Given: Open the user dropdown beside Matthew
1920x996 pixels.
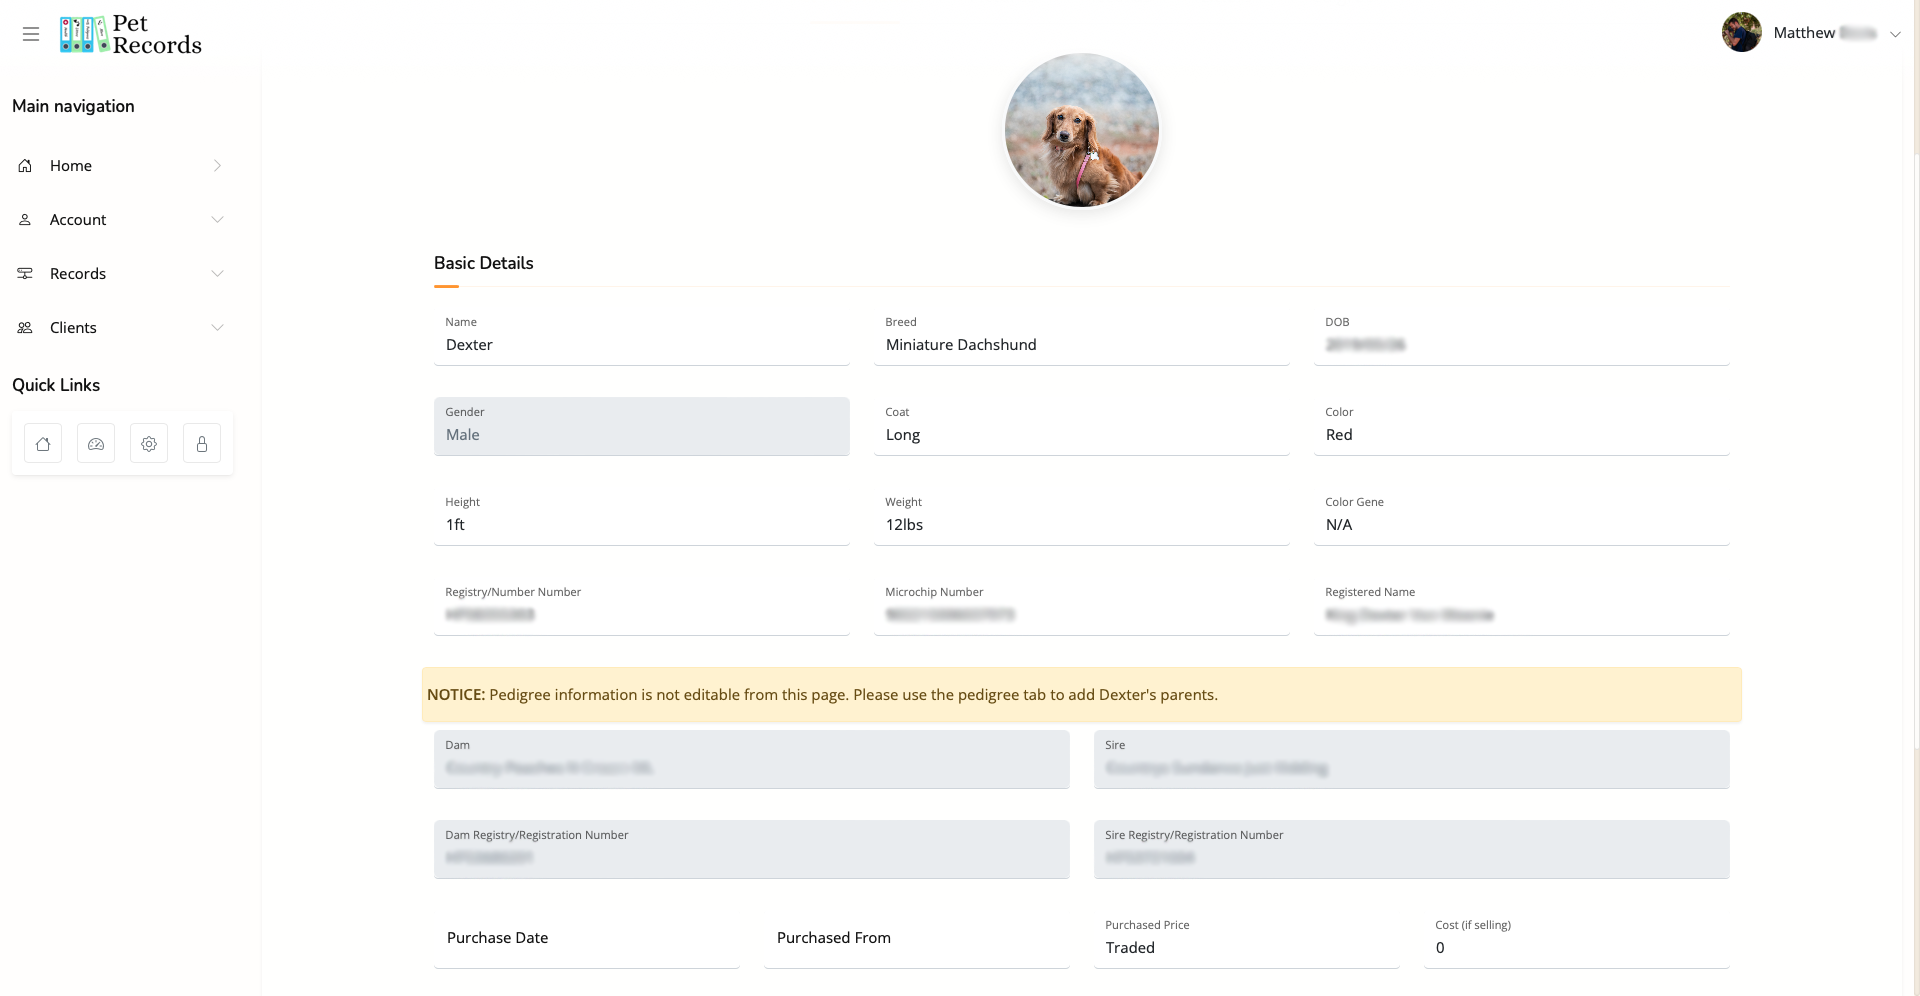Looking at the screenshot, I should click(x=1894, y=34).
